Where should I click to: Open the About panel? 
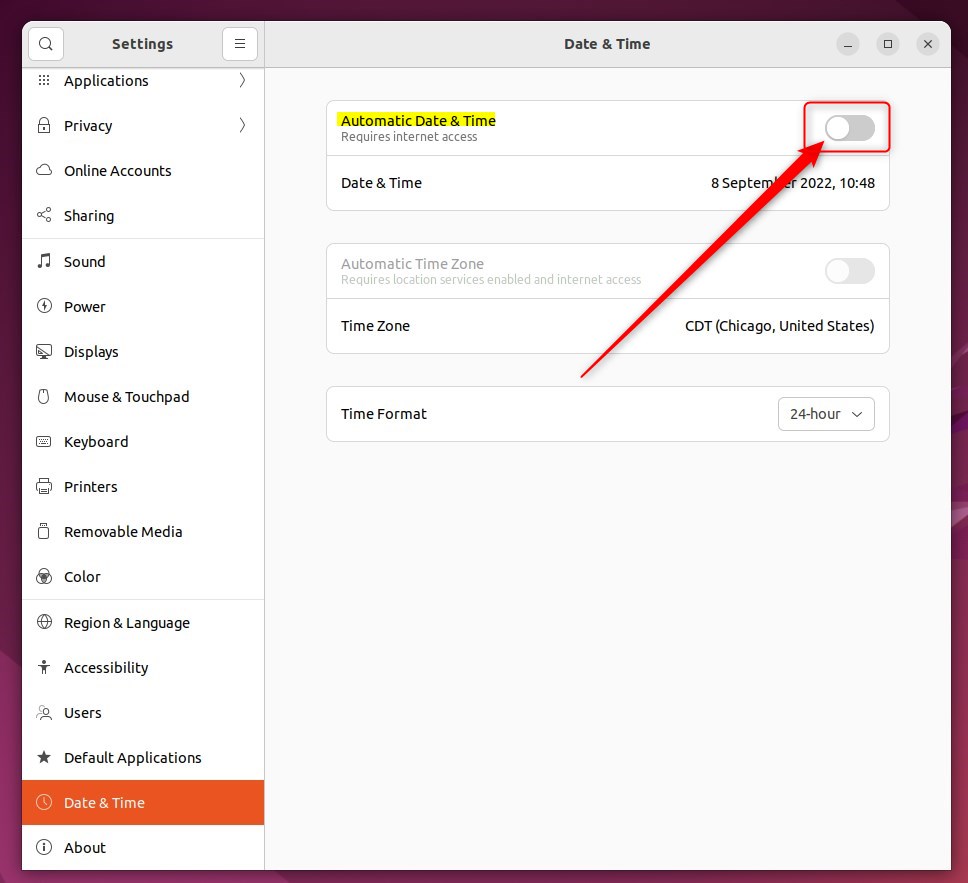coord(143,847)
